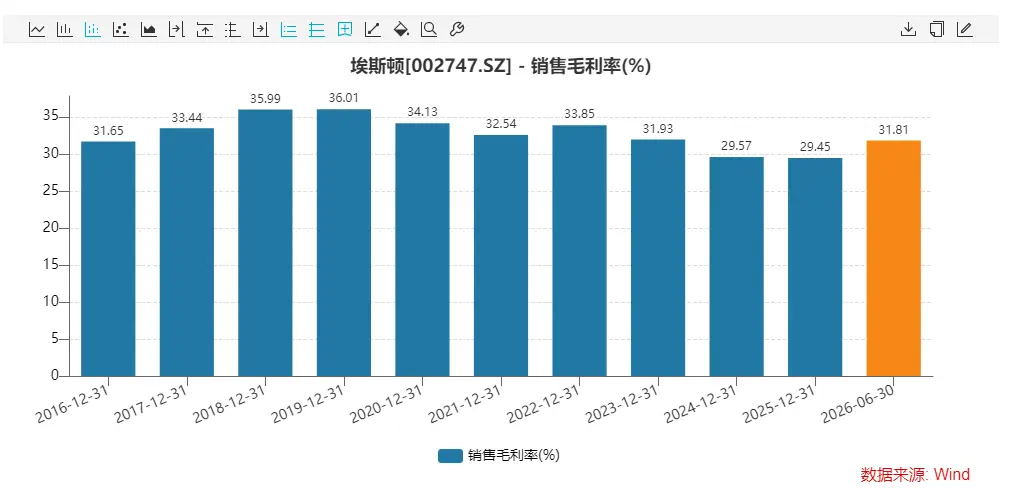Switch to bar chart type
1012x493 pixels.
pos(65,29)
